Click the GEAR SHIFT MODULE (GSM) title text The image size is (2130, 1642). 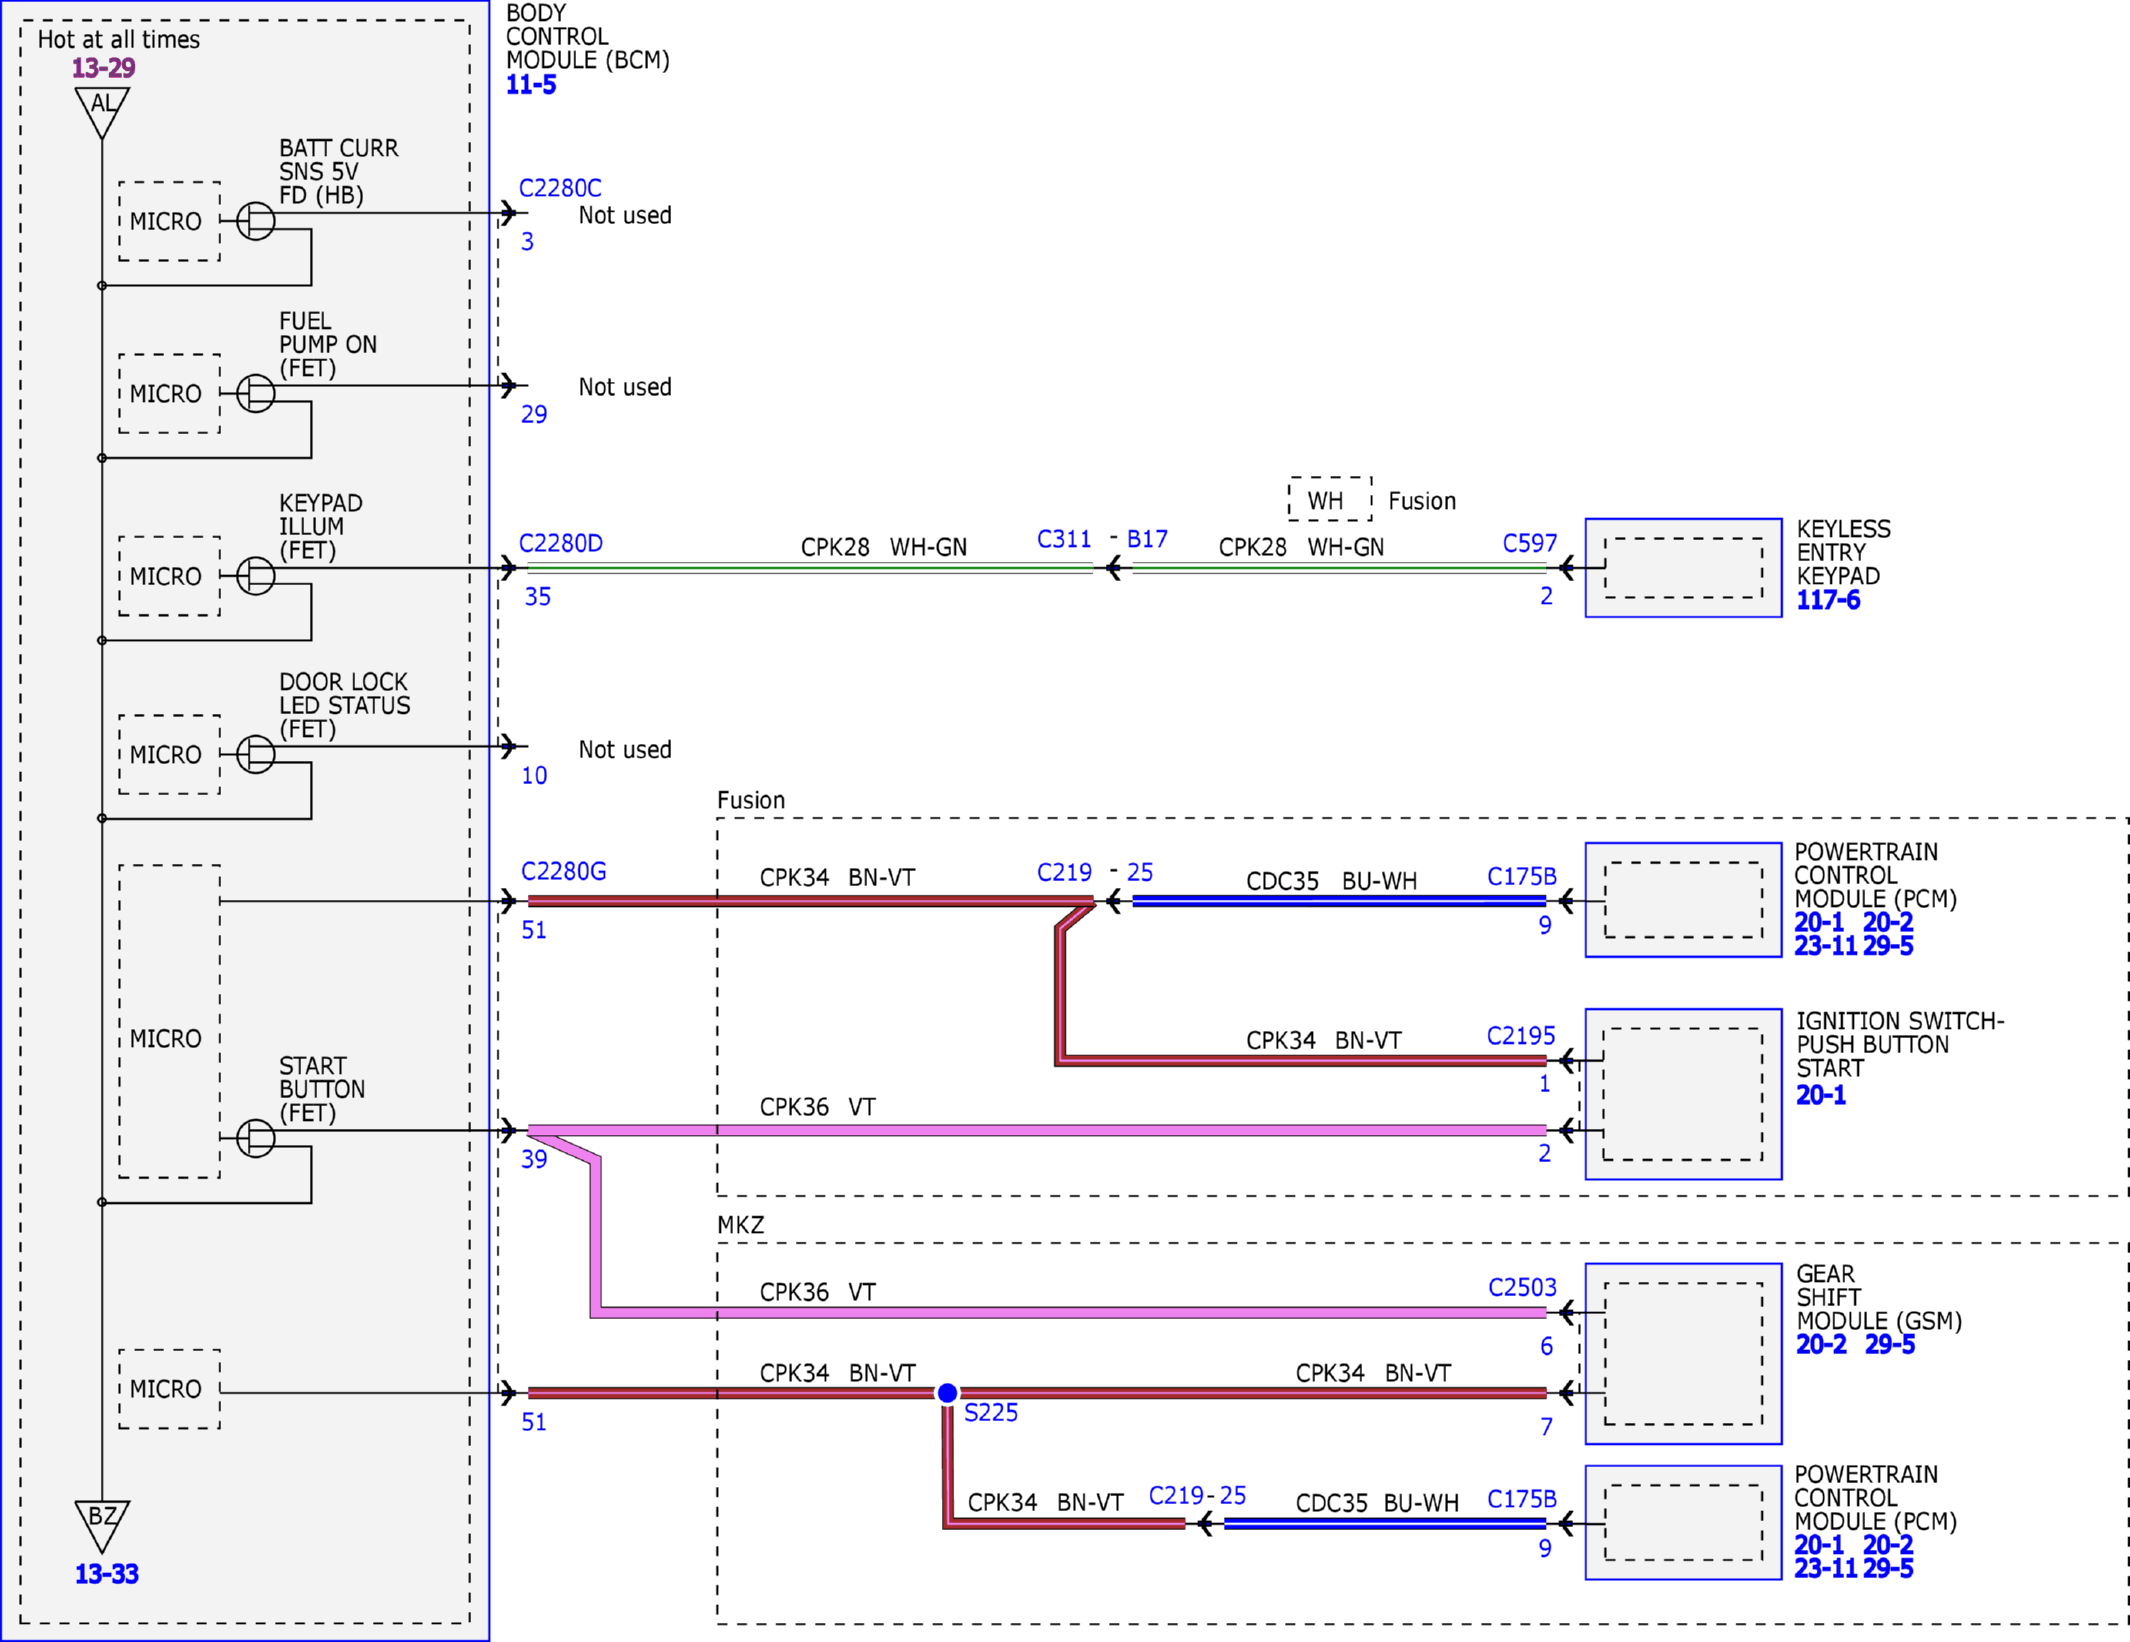click(1879, 1297)
